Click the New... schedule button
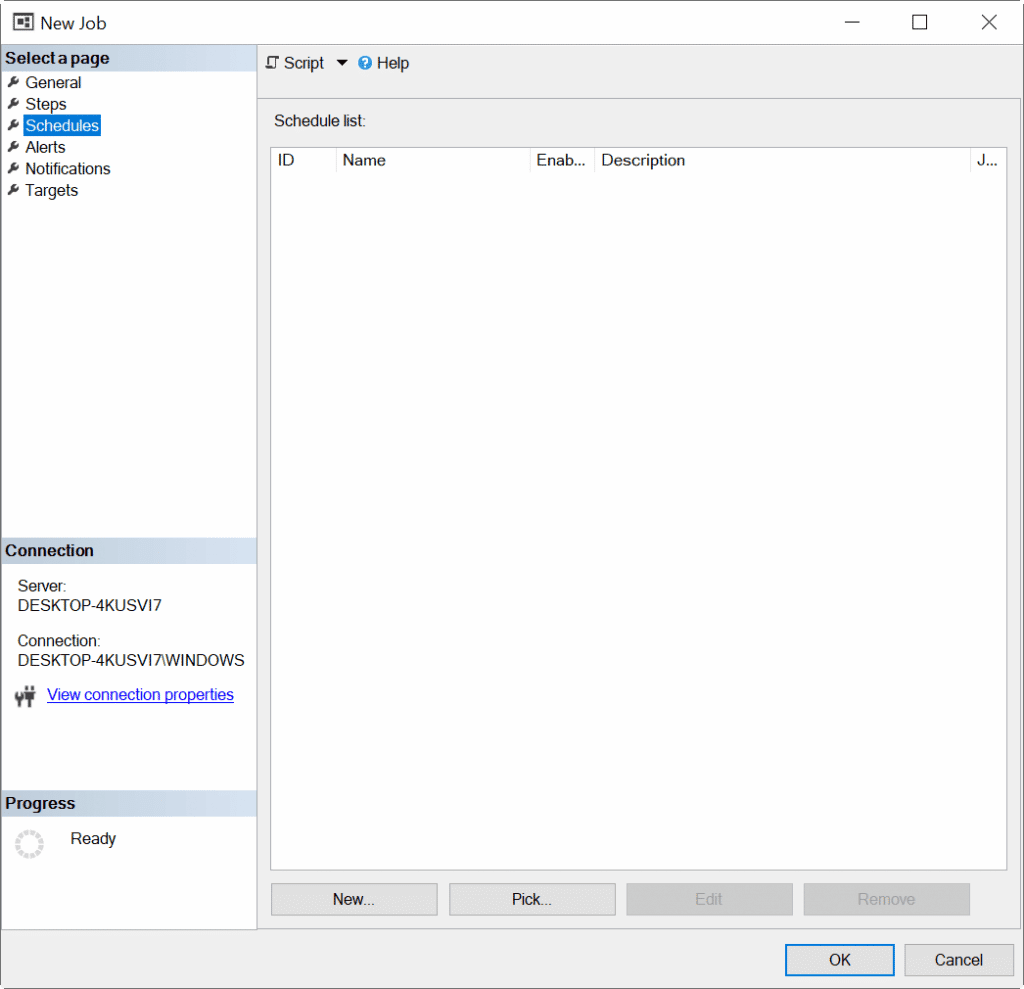The width and height of the screenshot is (1024, 989). 353,899
